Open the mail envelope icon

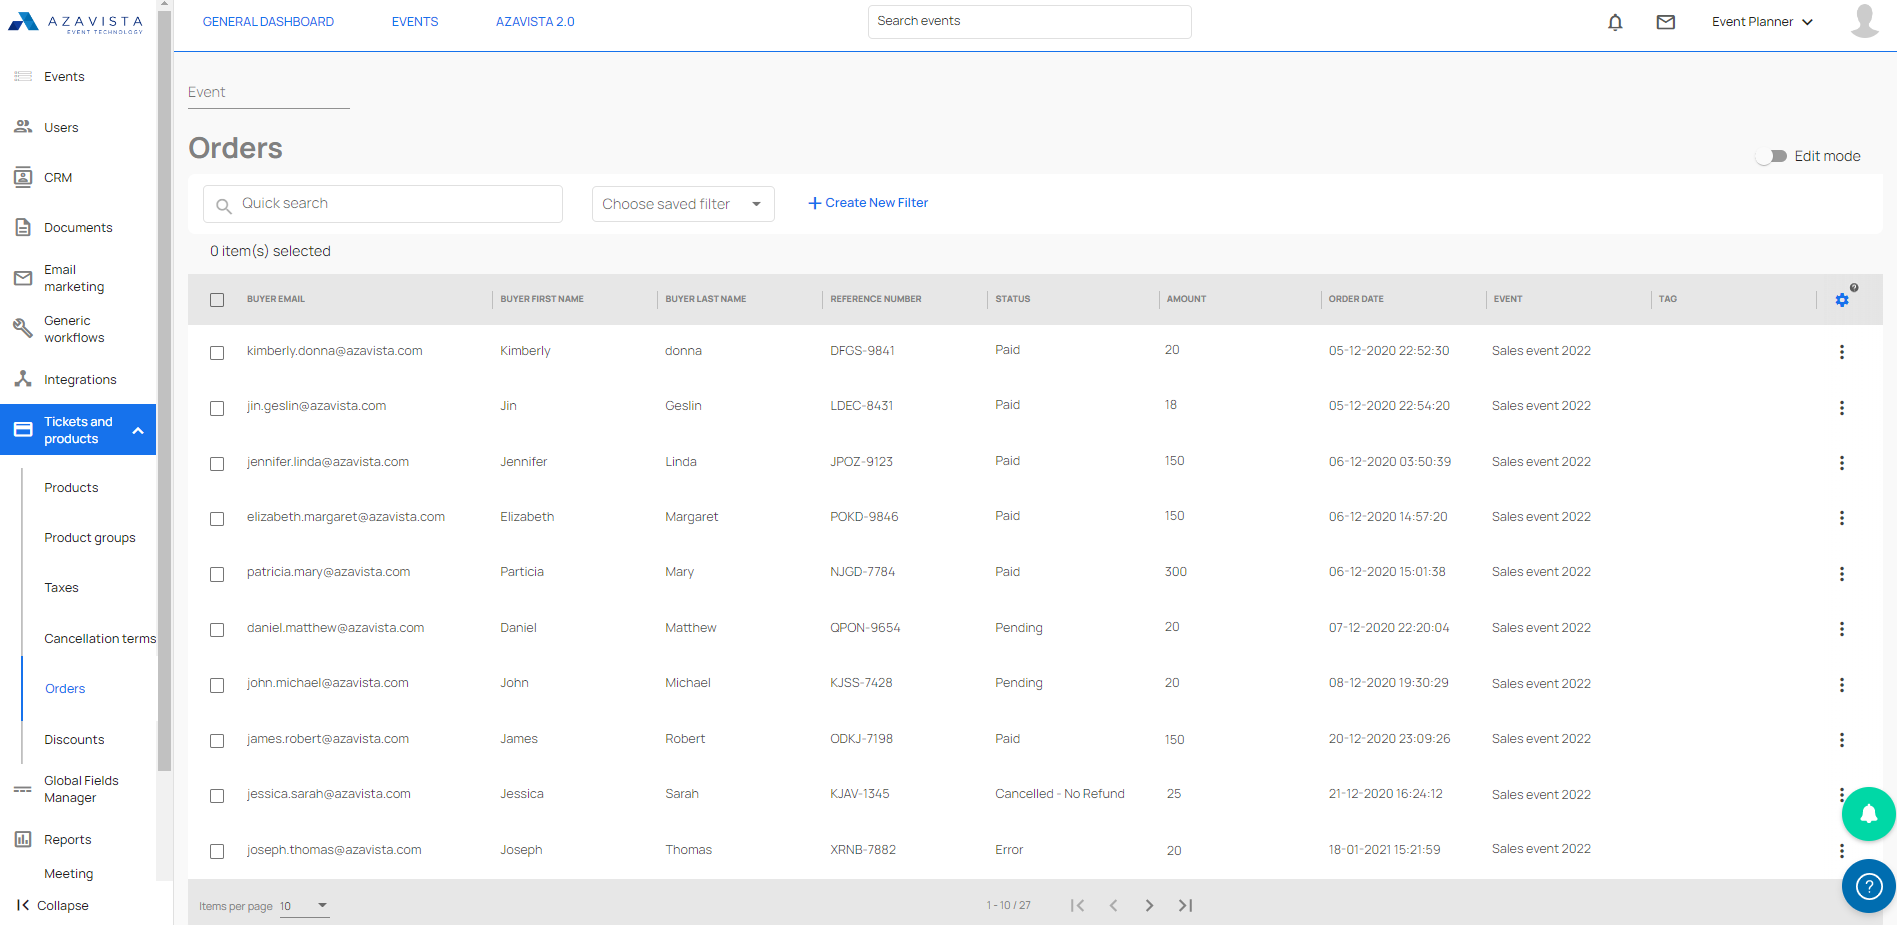1666,22
